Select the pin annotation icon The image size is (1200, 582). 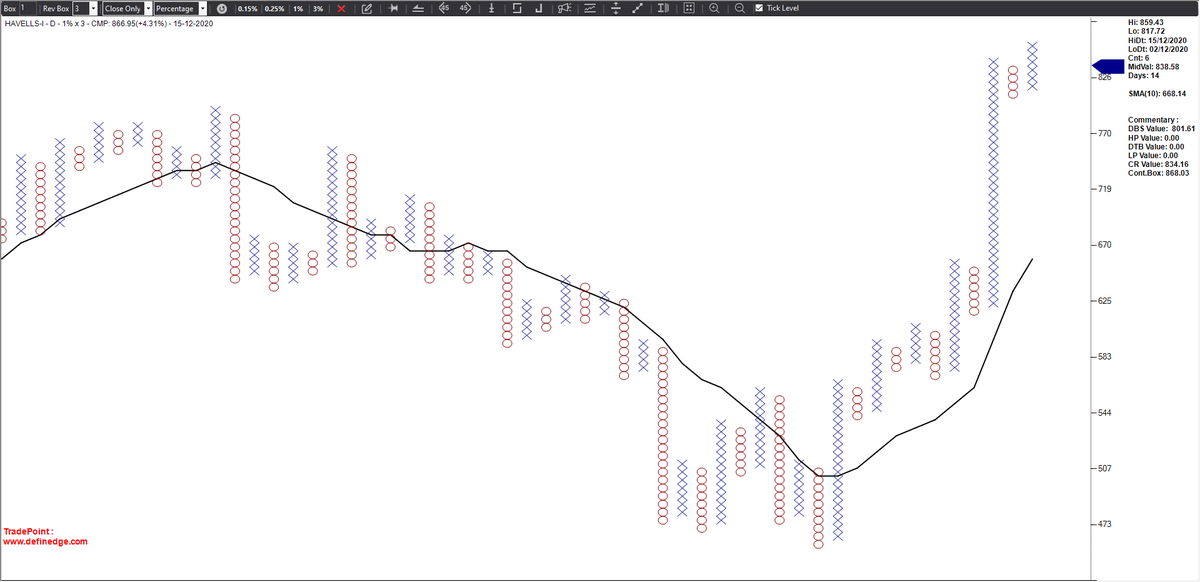[392, 8]
